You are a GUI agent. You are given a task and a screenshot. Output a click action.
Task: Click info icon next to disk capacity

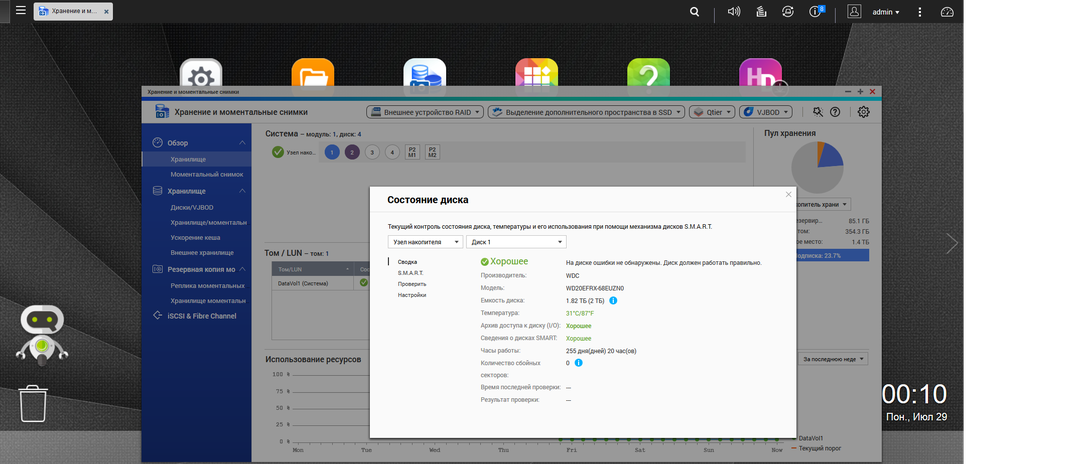[613, 301]
